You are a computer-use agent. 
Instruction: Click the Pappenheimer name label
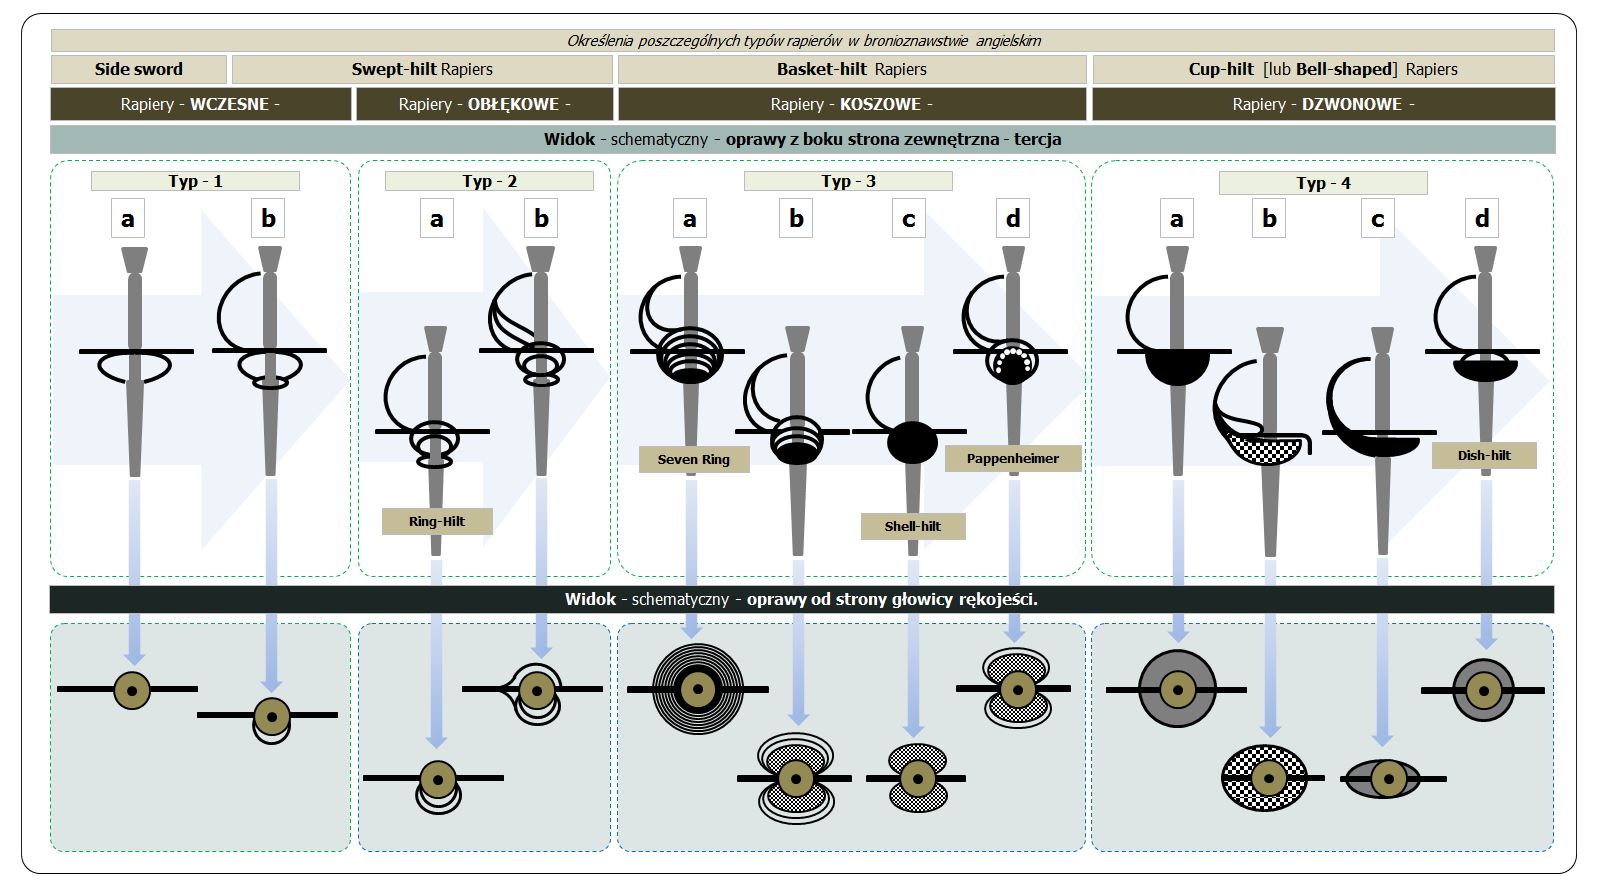(x=1012, y=458)
